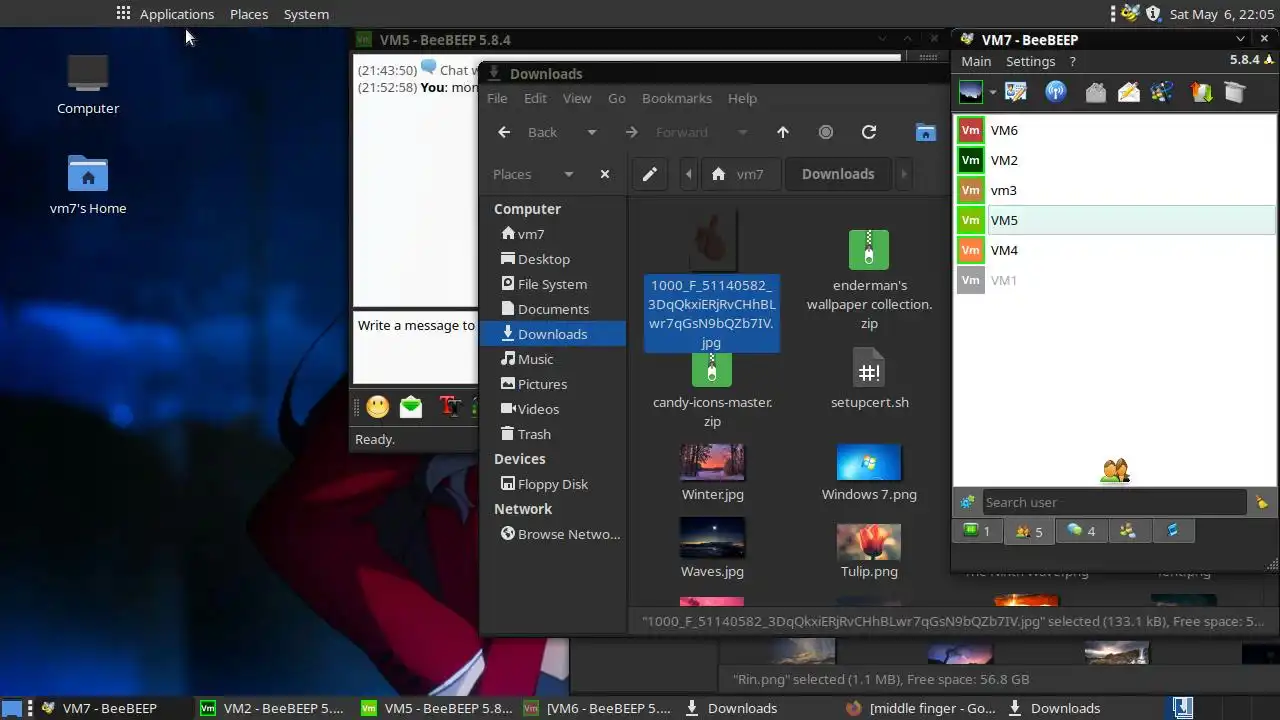Switch to the users tab showing 5

tap(1029, 531)
